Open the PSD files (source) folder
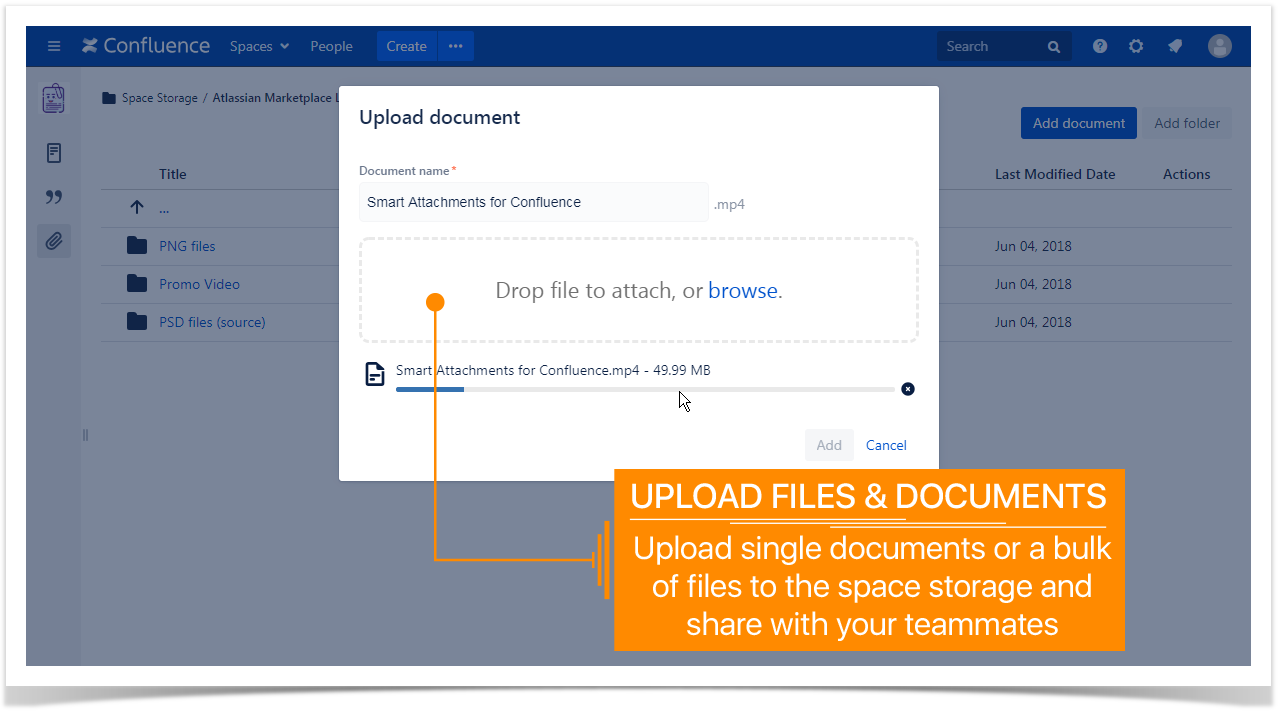 pos(212,322)
